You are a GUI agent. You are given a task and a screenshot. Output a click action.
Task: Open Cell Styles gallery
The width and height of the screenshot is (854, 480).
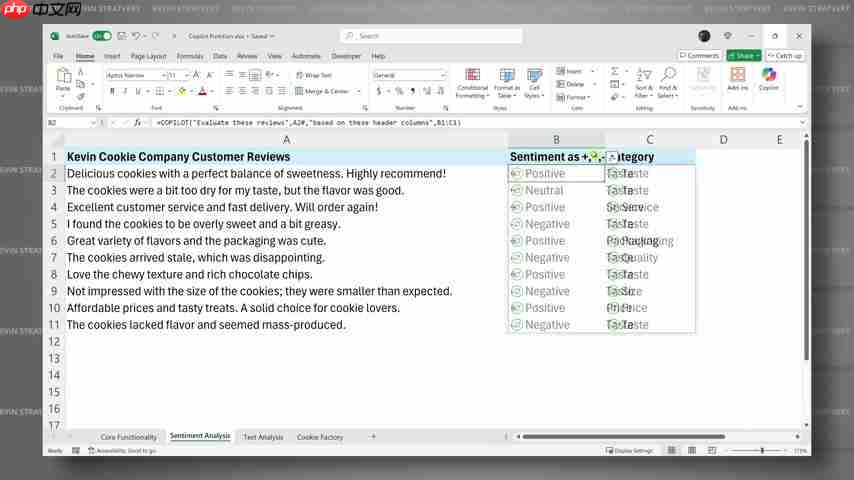click(534, 83)
